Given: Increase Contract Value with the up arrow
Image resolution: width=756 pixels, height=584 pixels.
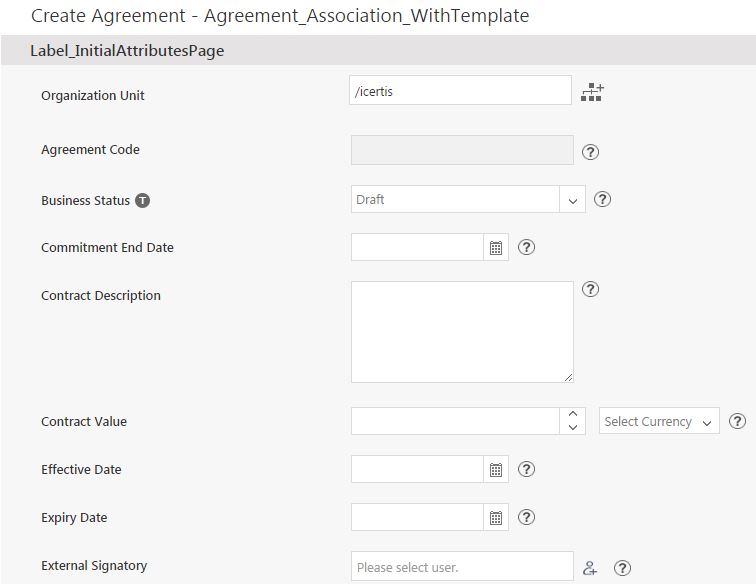Looking at the screenshot, I should coord(572,414).
